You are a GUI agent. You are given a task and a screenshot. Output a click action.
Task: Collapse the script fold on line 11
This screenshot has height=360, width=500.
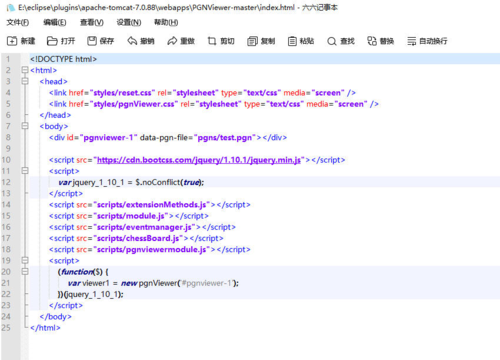(25, 171)
